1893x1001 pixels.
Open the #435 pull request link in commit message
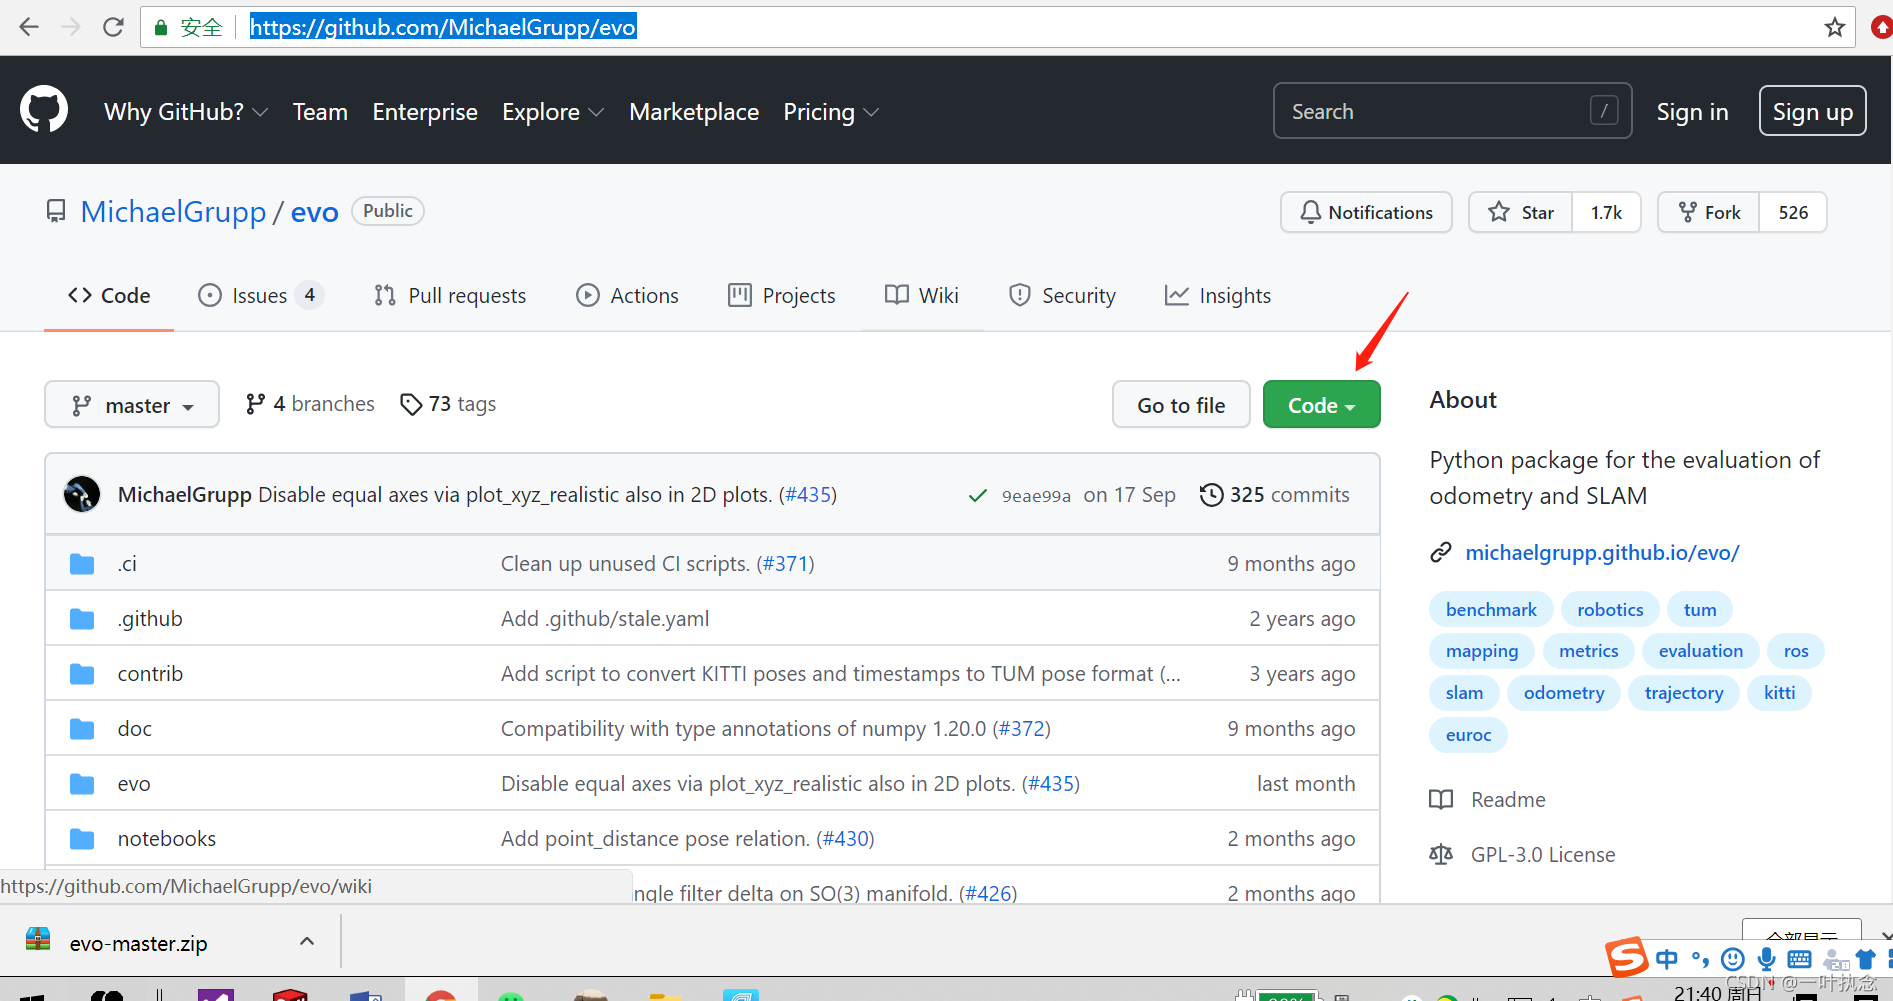tap(808, 495)
